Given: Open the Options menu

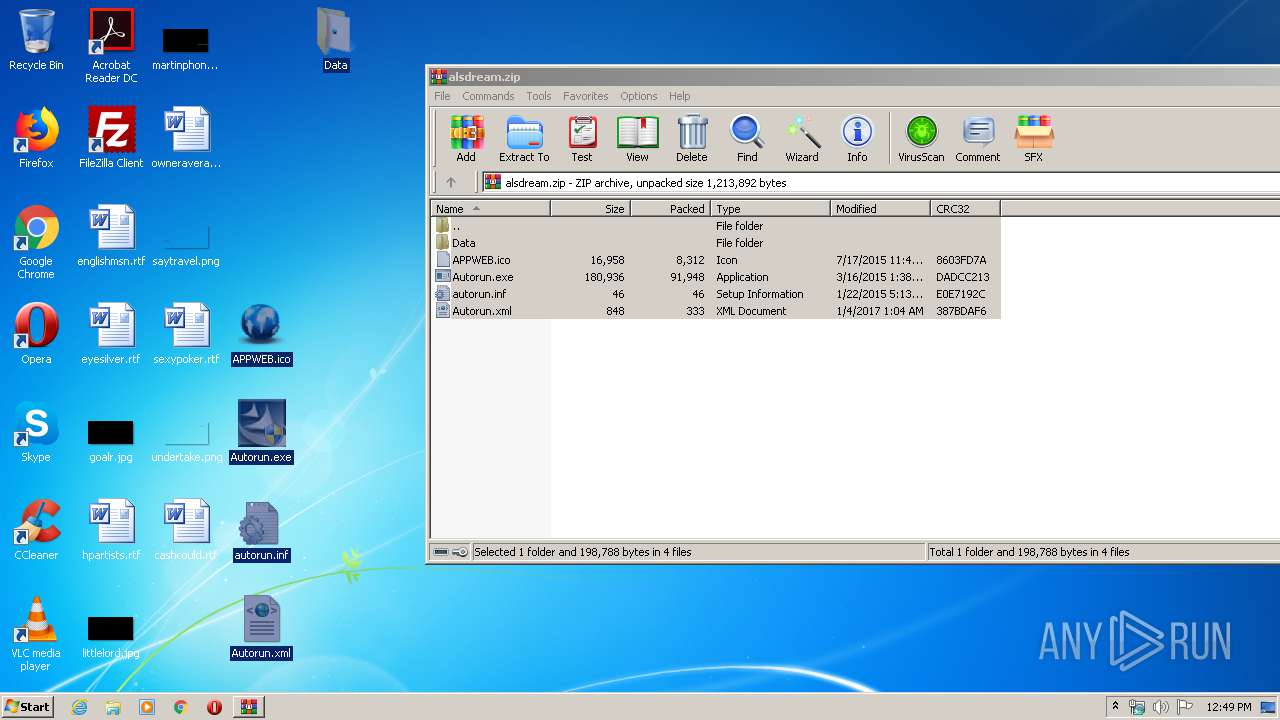Looking at the screenshot, I should tap(639, 96).
